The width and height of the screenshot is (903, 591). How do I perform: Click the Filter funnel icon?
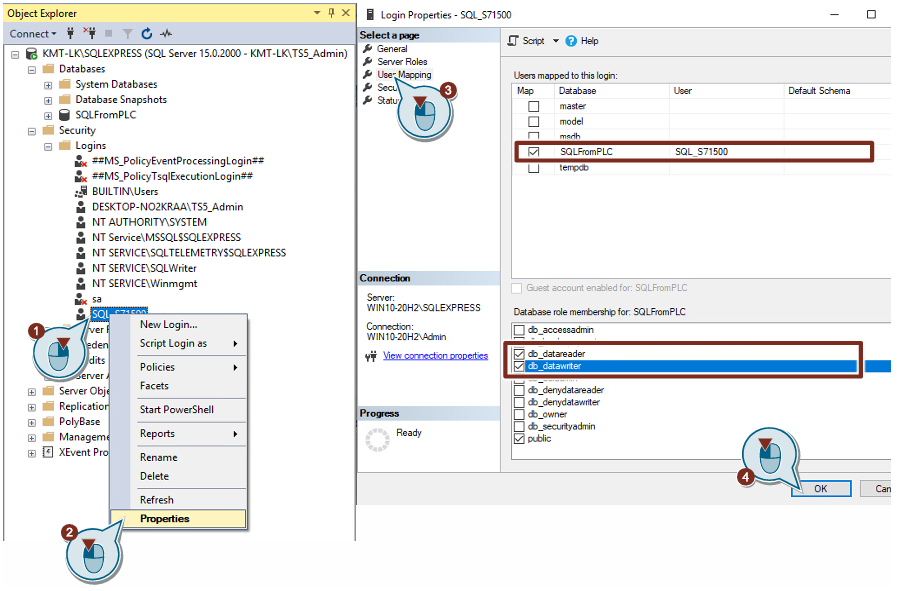(127, 34)
